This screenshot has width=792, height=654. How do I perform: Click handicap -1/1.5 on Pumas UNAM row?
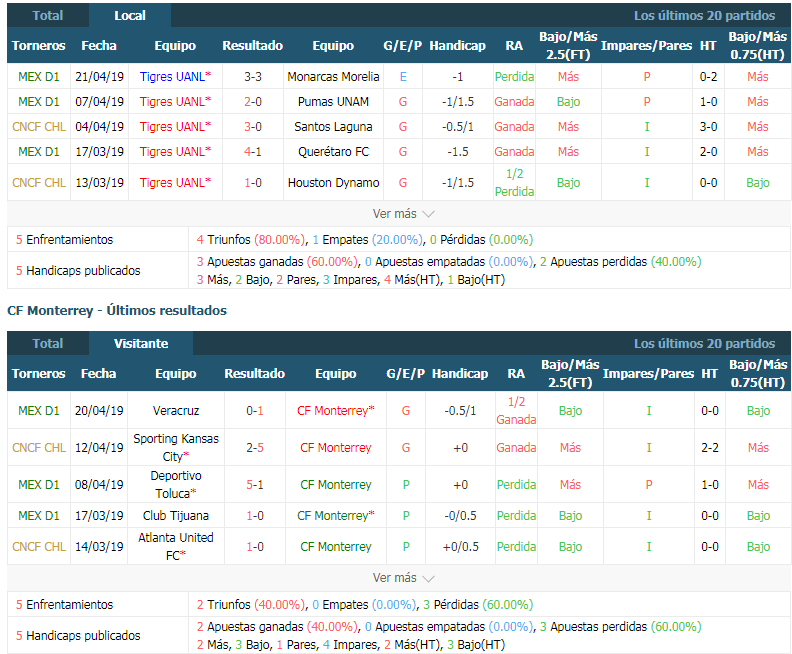[458, 102]
